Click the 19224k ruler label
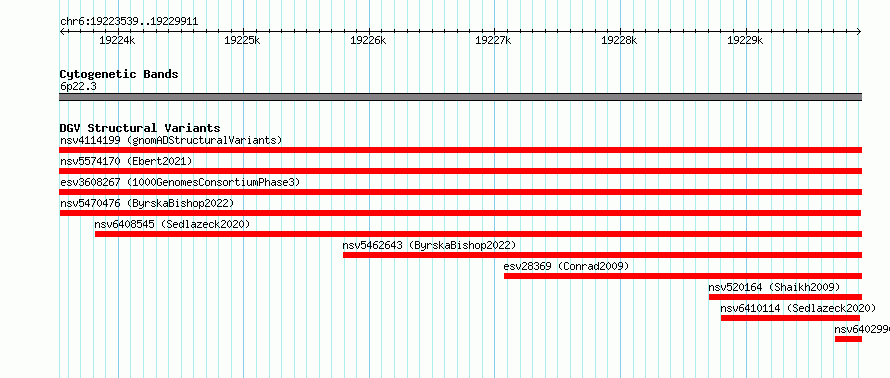 pos(117,40)
